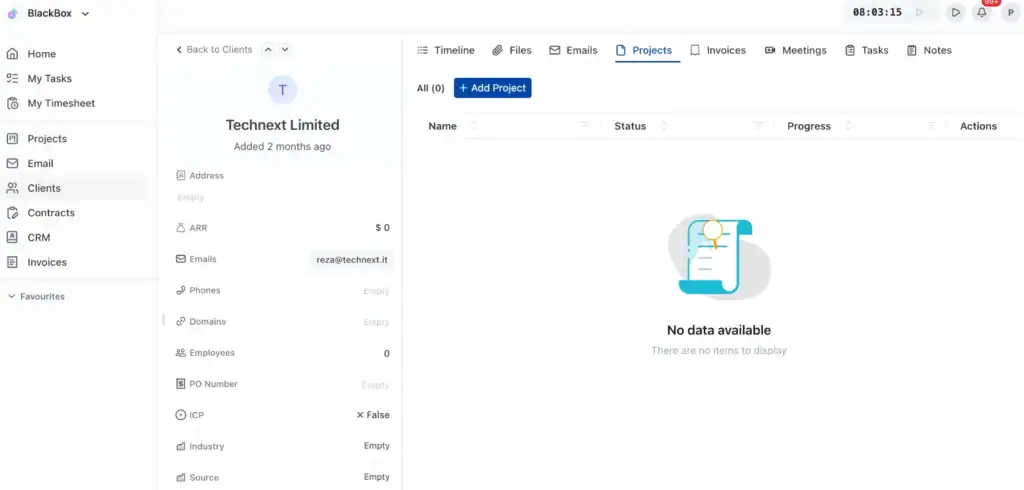This screenshot has height=490, width=1024.
Task: Switch to the Invoices tab
Action: click(x=718, y=50)
